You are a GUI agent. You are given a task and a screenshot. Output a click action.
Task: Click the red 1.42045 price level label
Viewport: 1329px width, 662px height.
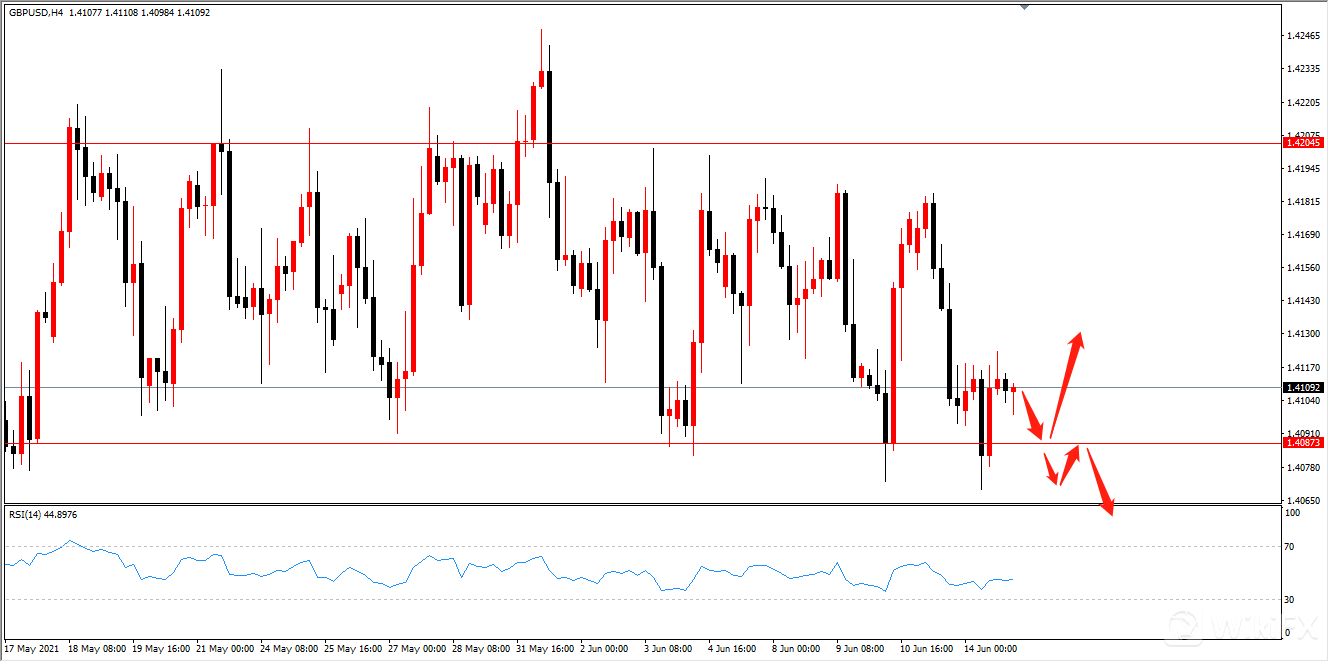point(1303,143)
